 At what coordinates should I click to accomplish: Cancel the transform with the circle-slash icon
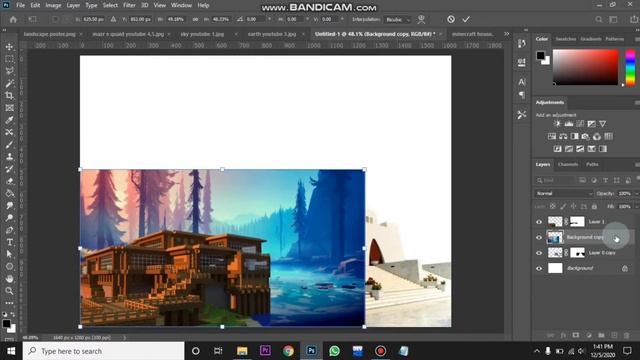[x=451, y=19]
